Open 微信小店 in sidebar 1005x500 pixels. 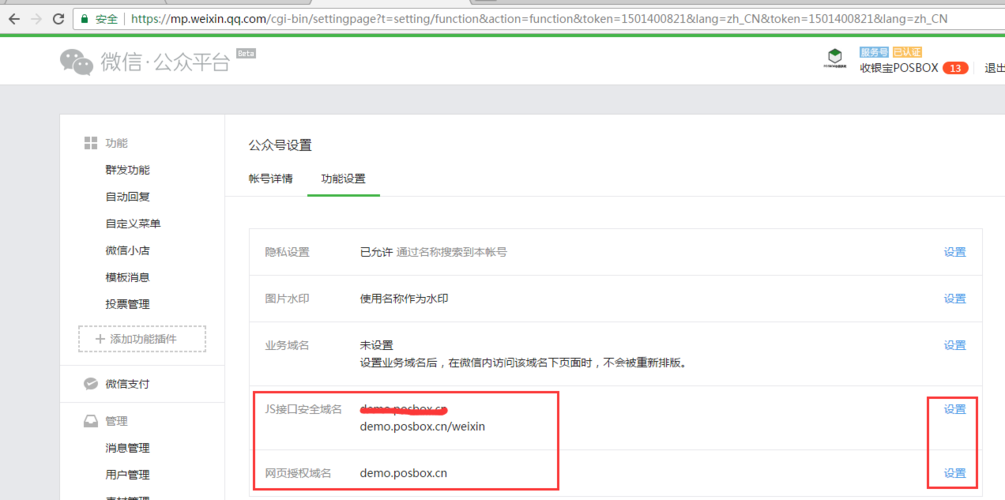128,251
